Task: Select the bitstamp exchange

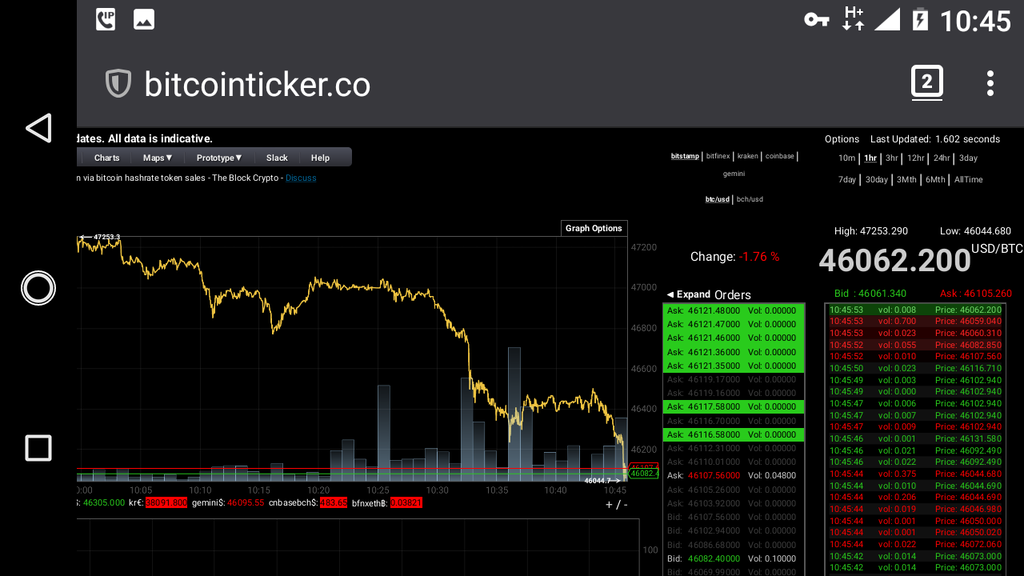Action: point(684,156)
